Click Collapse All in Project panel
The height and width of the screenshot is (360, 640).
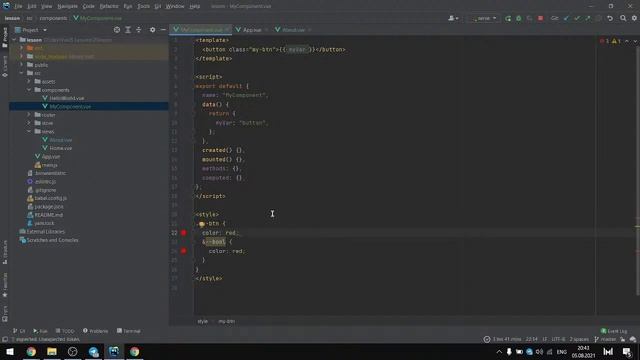139,30
